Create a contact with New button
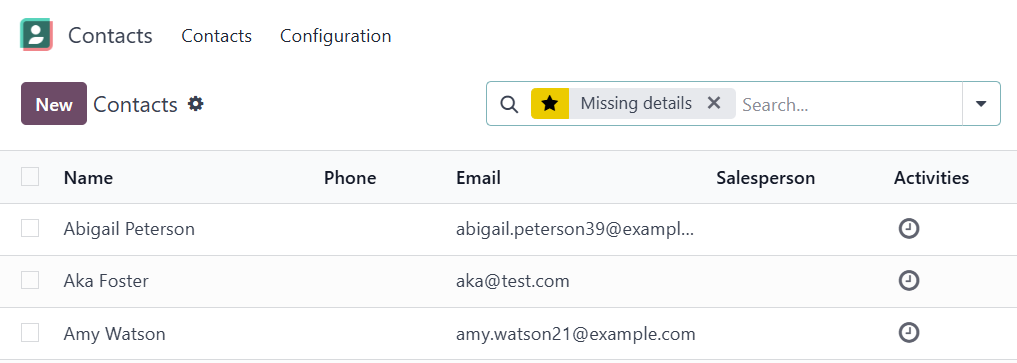This screenshot has height=363, width=1017. tap(54, 104)
